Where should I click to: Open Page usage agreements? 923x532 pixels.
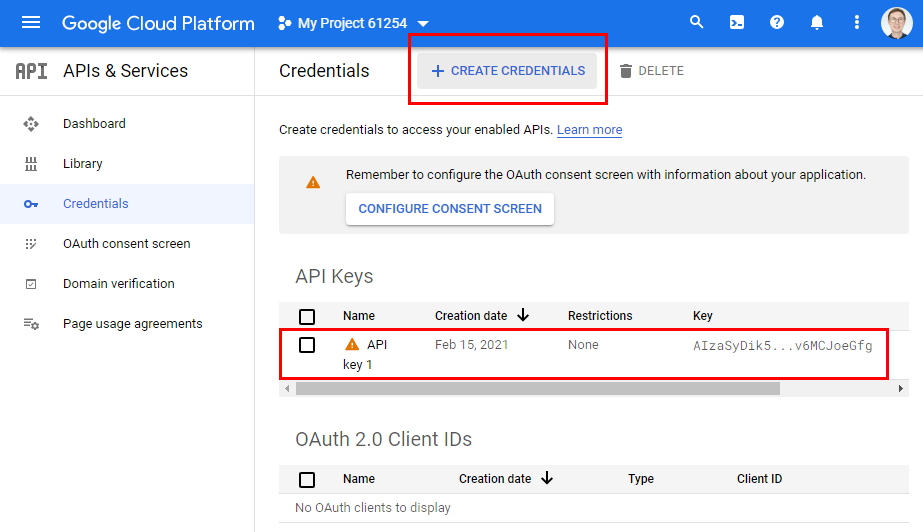[132, 324]
